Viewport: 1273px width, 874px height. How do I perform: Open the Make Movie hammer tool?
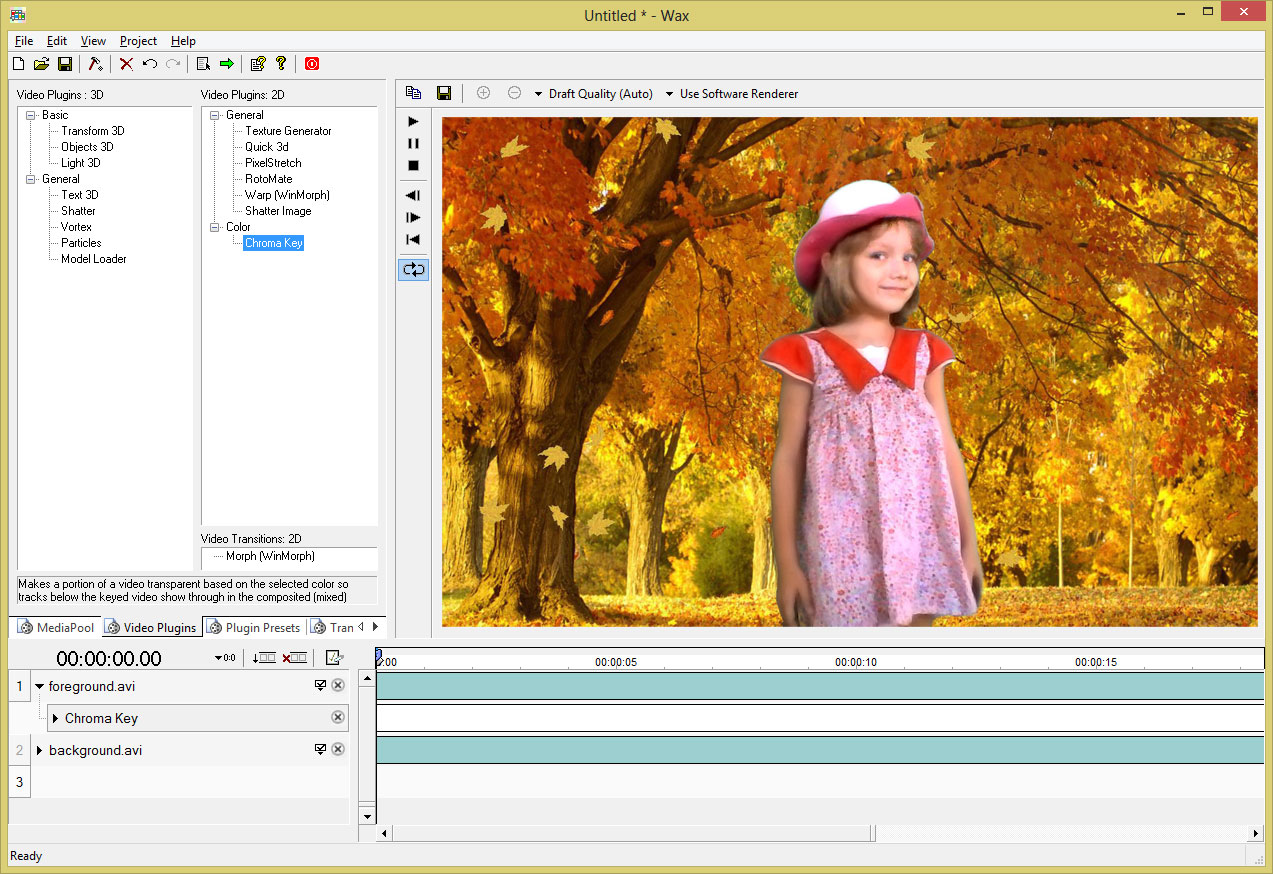pos(95,63)
